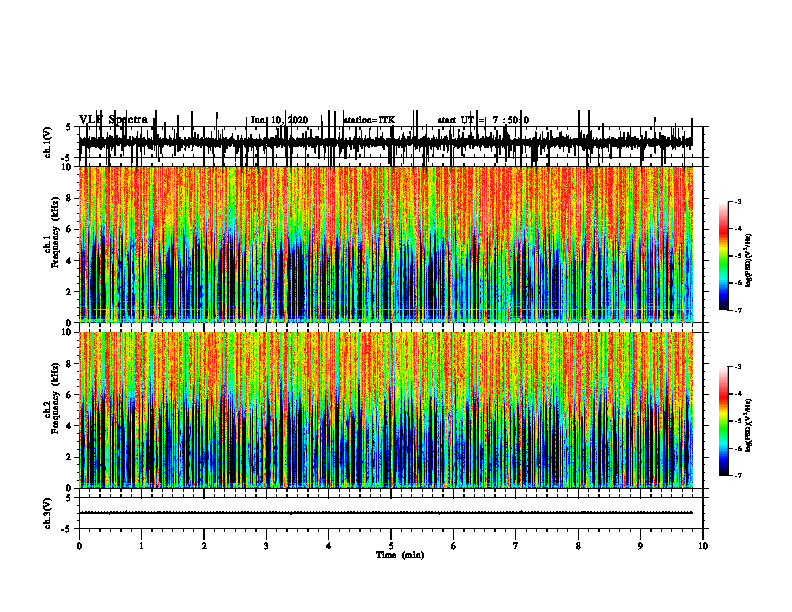Click the ch.2 spectrogram color scale bar
The image size is (792, 612).
click(x=724, y=421)
